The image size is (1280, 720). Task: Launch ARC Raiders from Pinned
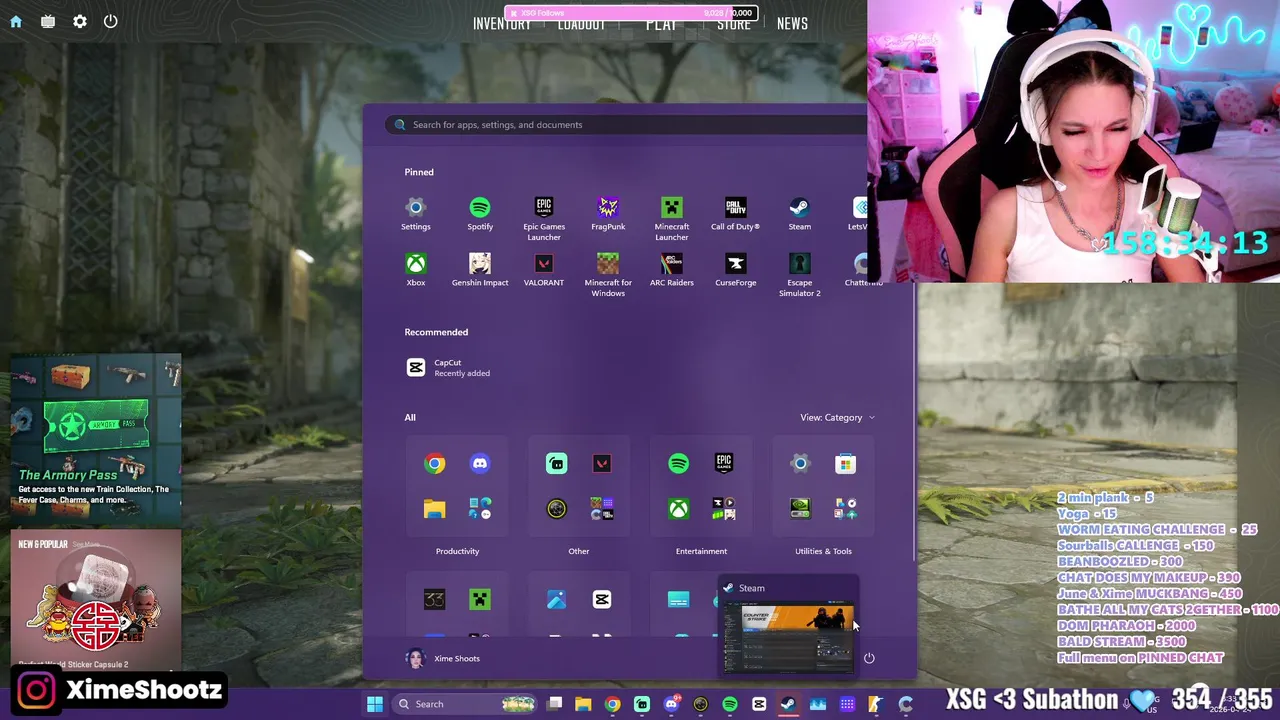(672, 270)
